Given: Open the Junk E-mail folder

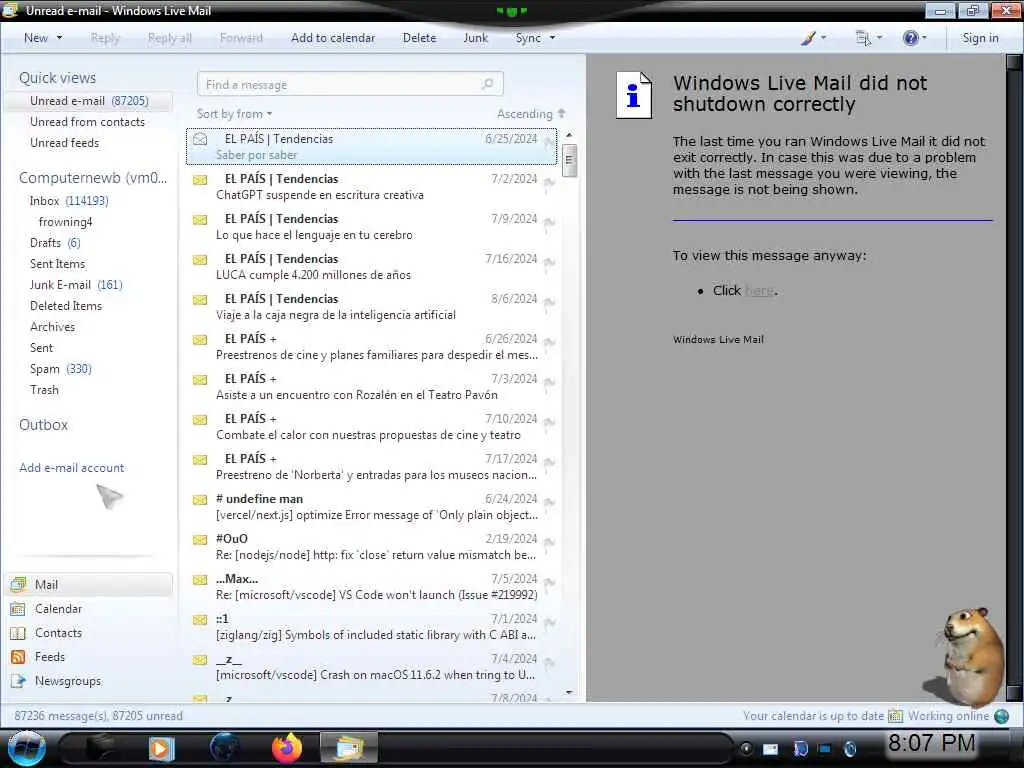Looking at the screenshot, I should [76, 285].
